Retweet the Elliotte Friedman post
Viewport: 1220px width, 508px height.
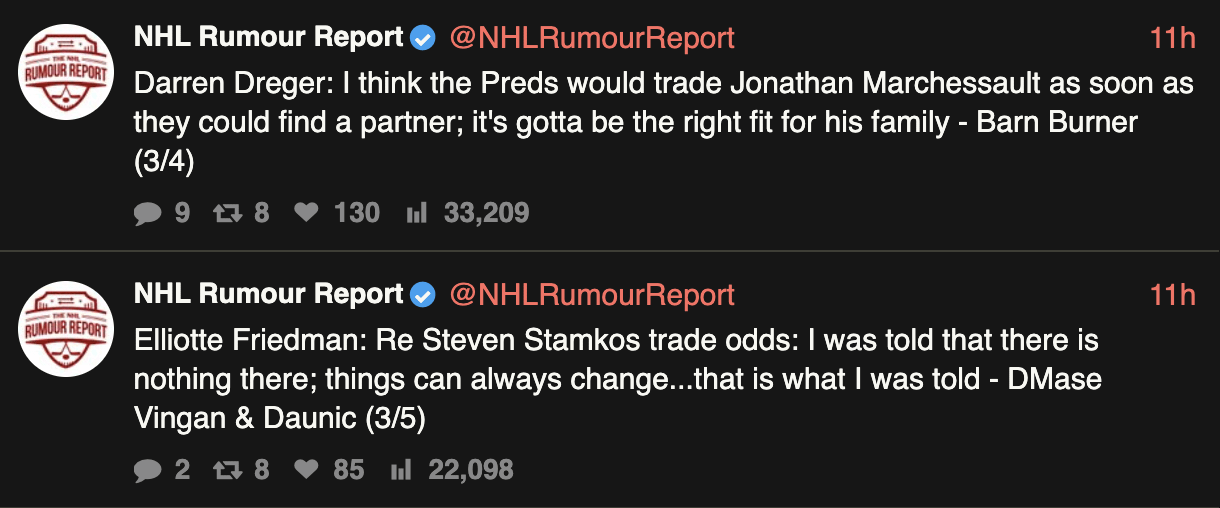pyautogui.click(x=226, y=470)
